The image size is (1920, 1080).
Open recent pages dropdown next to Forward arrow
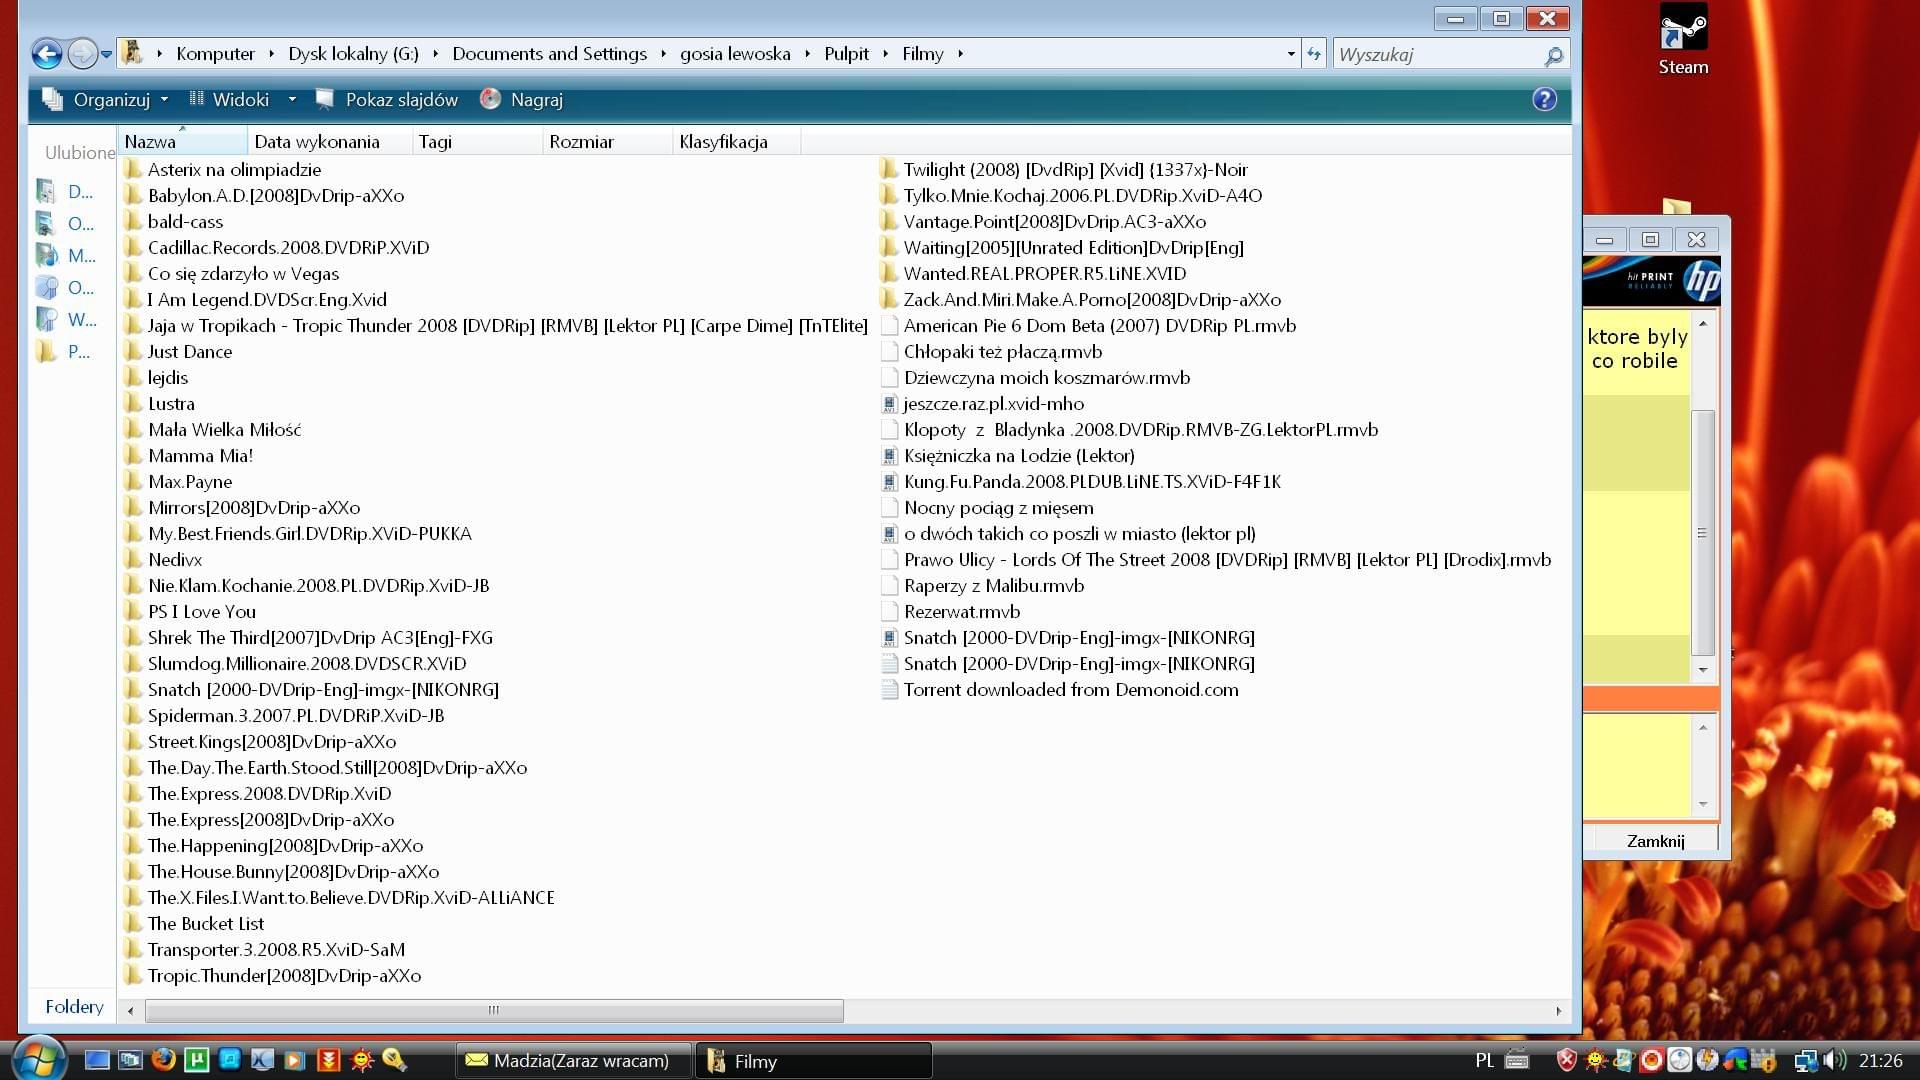(x=106, y=55)
